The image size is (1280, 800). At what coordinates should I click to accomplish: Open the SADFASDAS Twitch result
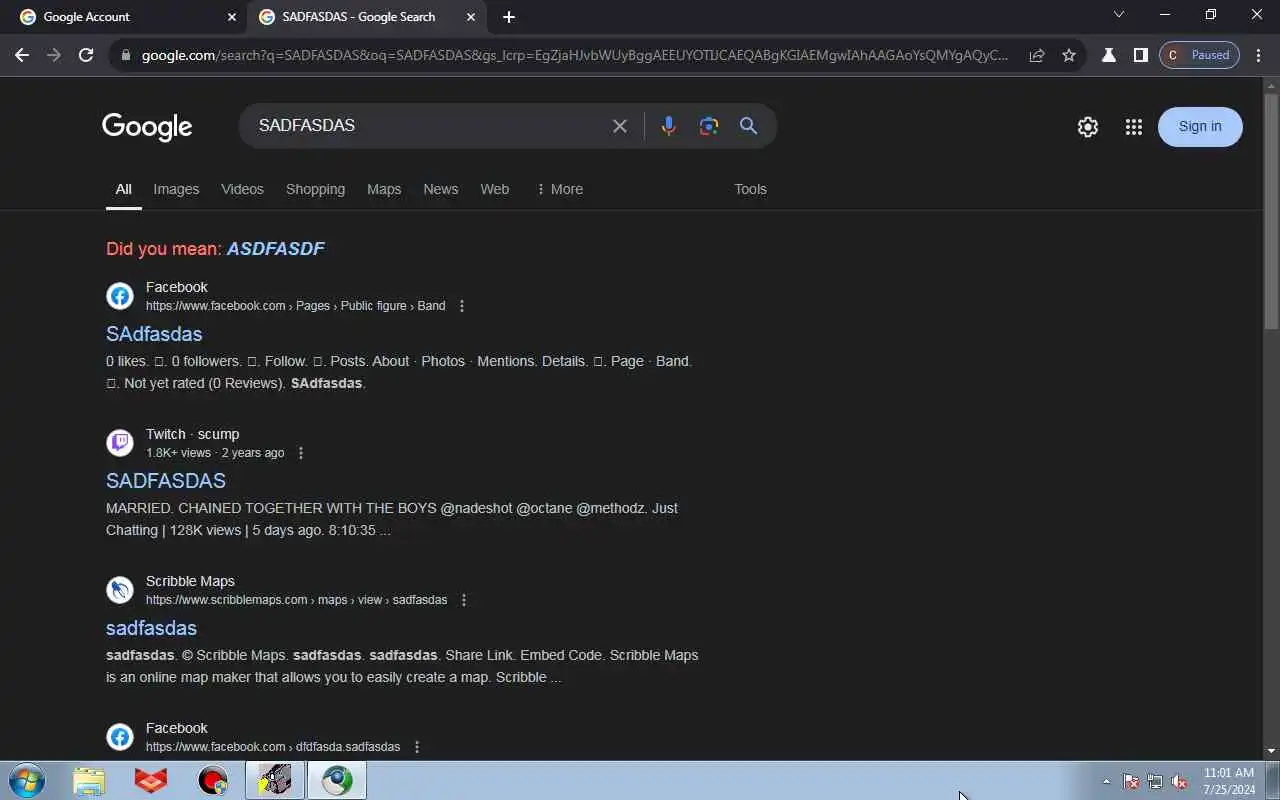[166, 481]
